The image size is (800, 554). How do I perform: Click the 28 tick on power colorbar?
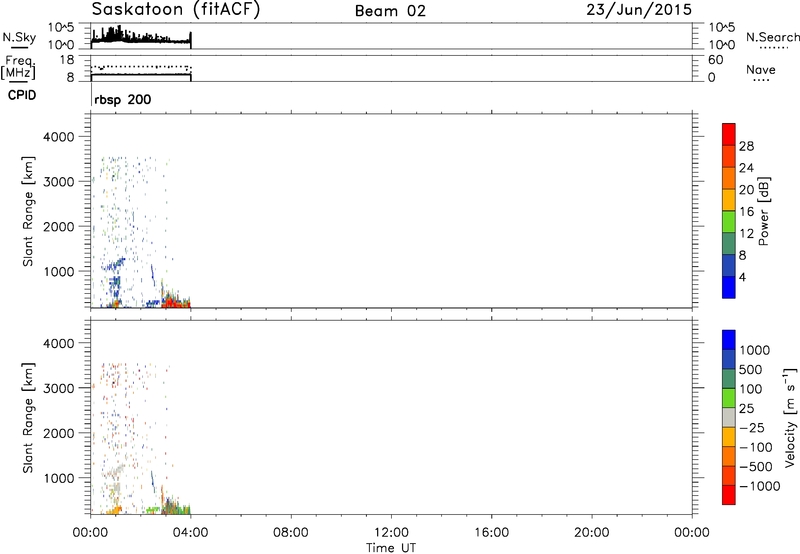746,146
